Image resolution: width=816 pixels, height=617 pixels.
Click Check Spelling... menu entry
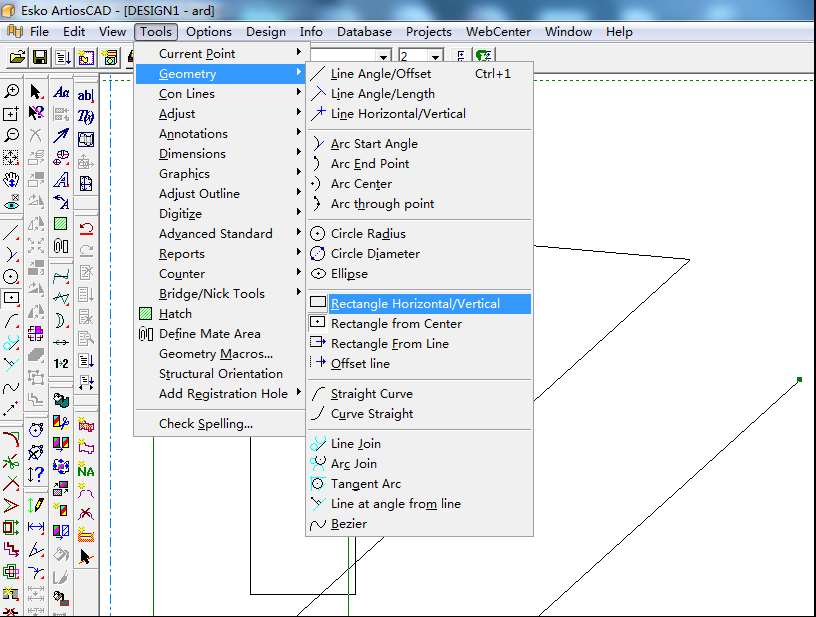pos(206,424)
